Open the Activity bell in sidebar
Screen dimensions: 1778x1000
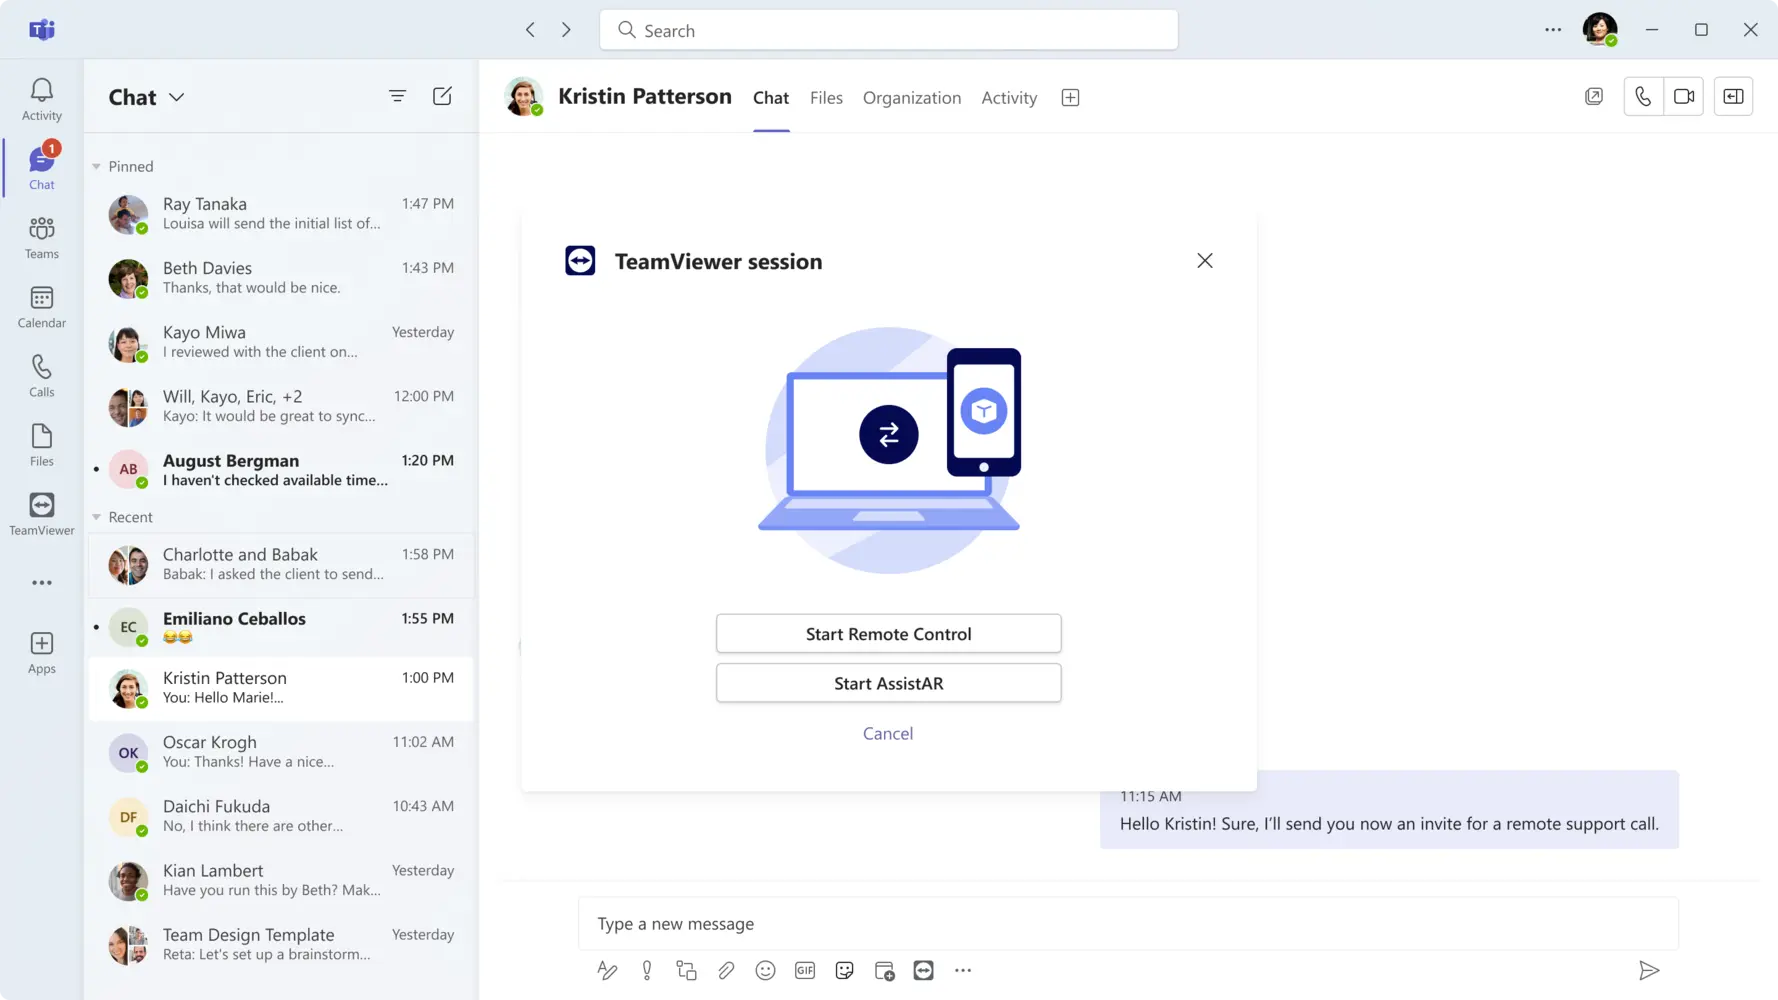(41, 99)
